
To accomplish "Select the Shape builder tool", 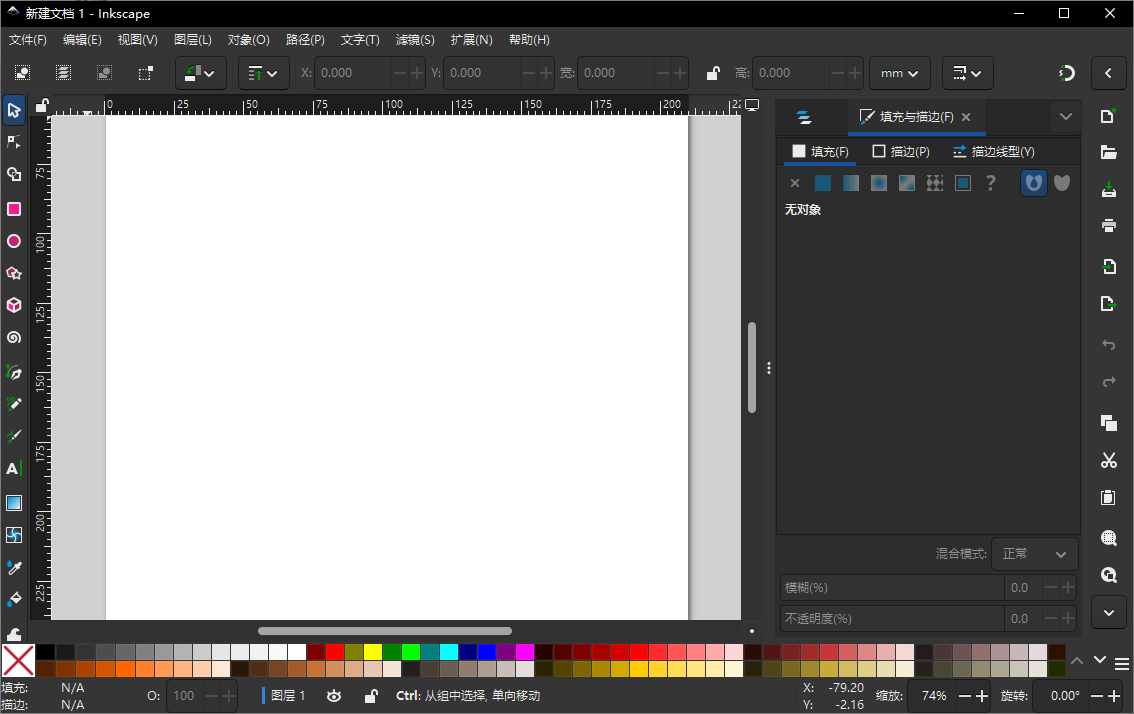I will pos(14,174).
